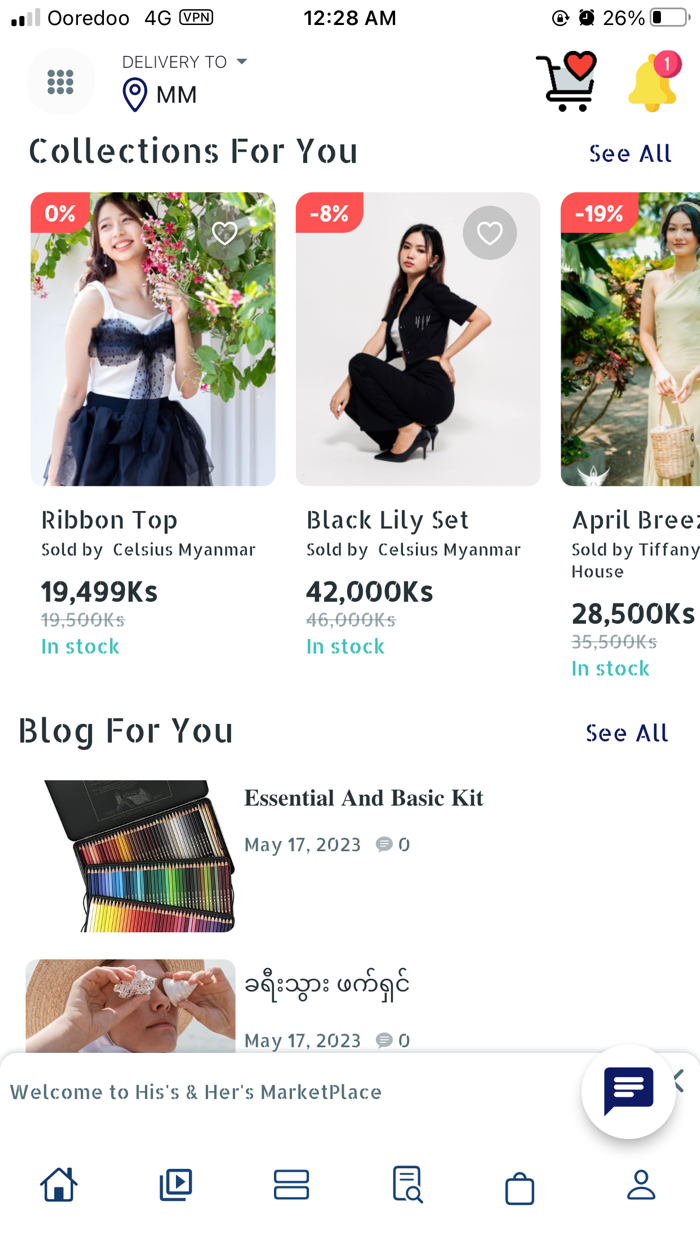Screen dimensions: 700x1244
Task: Select the Home icon in bottom navigation
Action: 58,1185
